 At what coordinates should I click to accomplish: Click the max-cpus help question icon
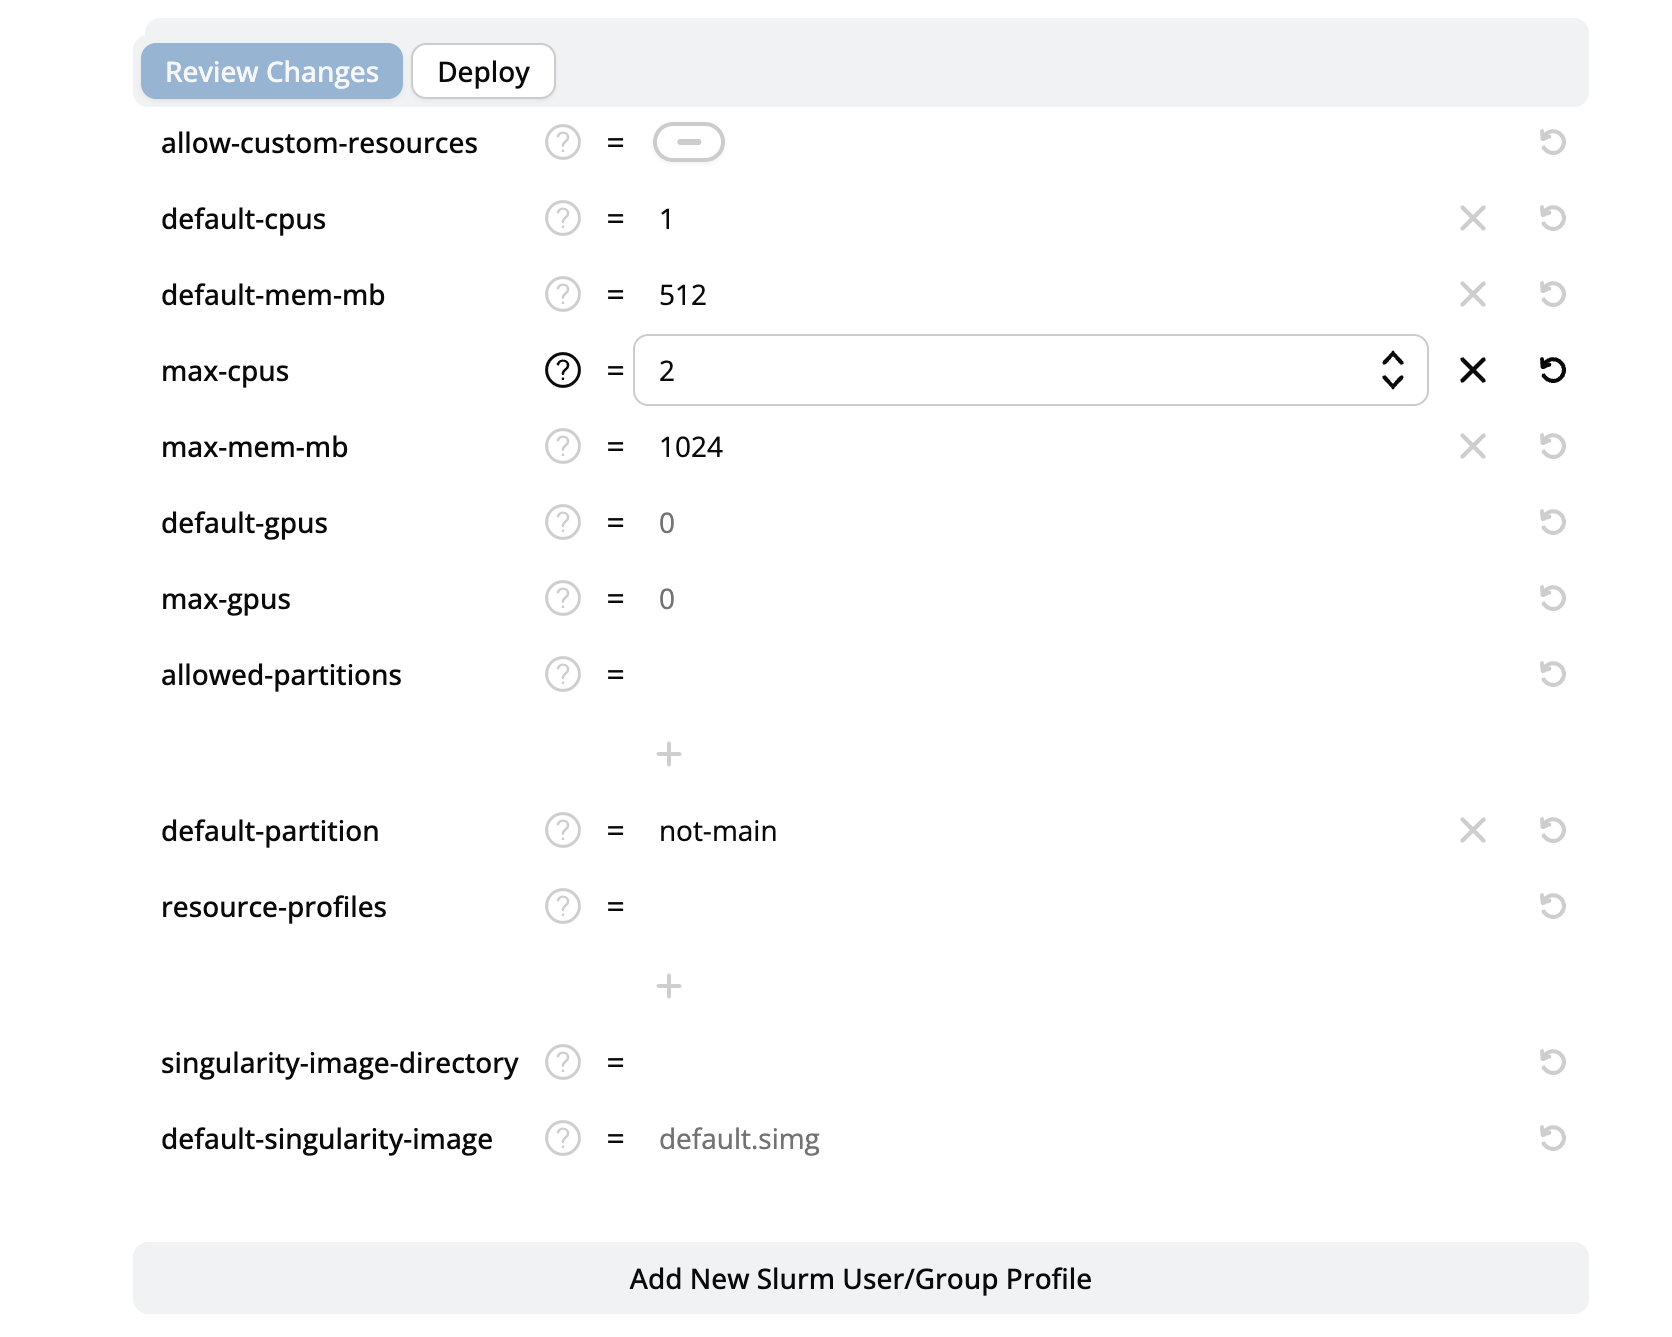pyautogui.click(x=562, y=371)
